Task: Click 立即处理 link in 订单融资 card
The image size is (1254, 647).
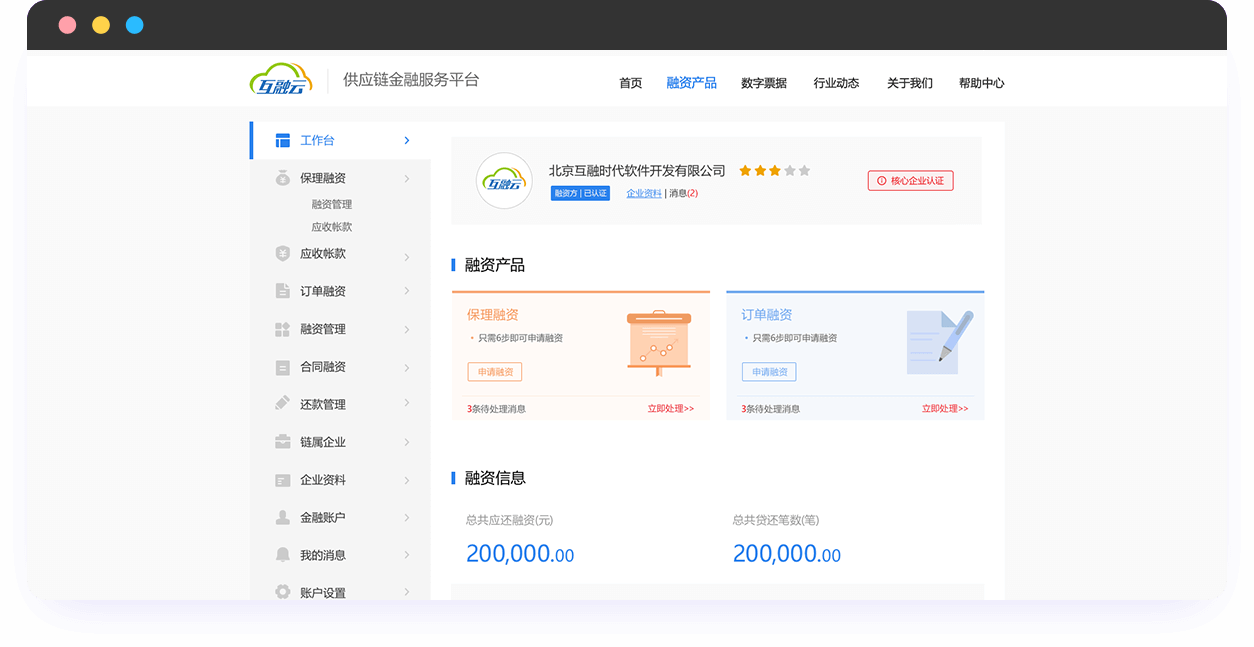Action: (945, 409)
